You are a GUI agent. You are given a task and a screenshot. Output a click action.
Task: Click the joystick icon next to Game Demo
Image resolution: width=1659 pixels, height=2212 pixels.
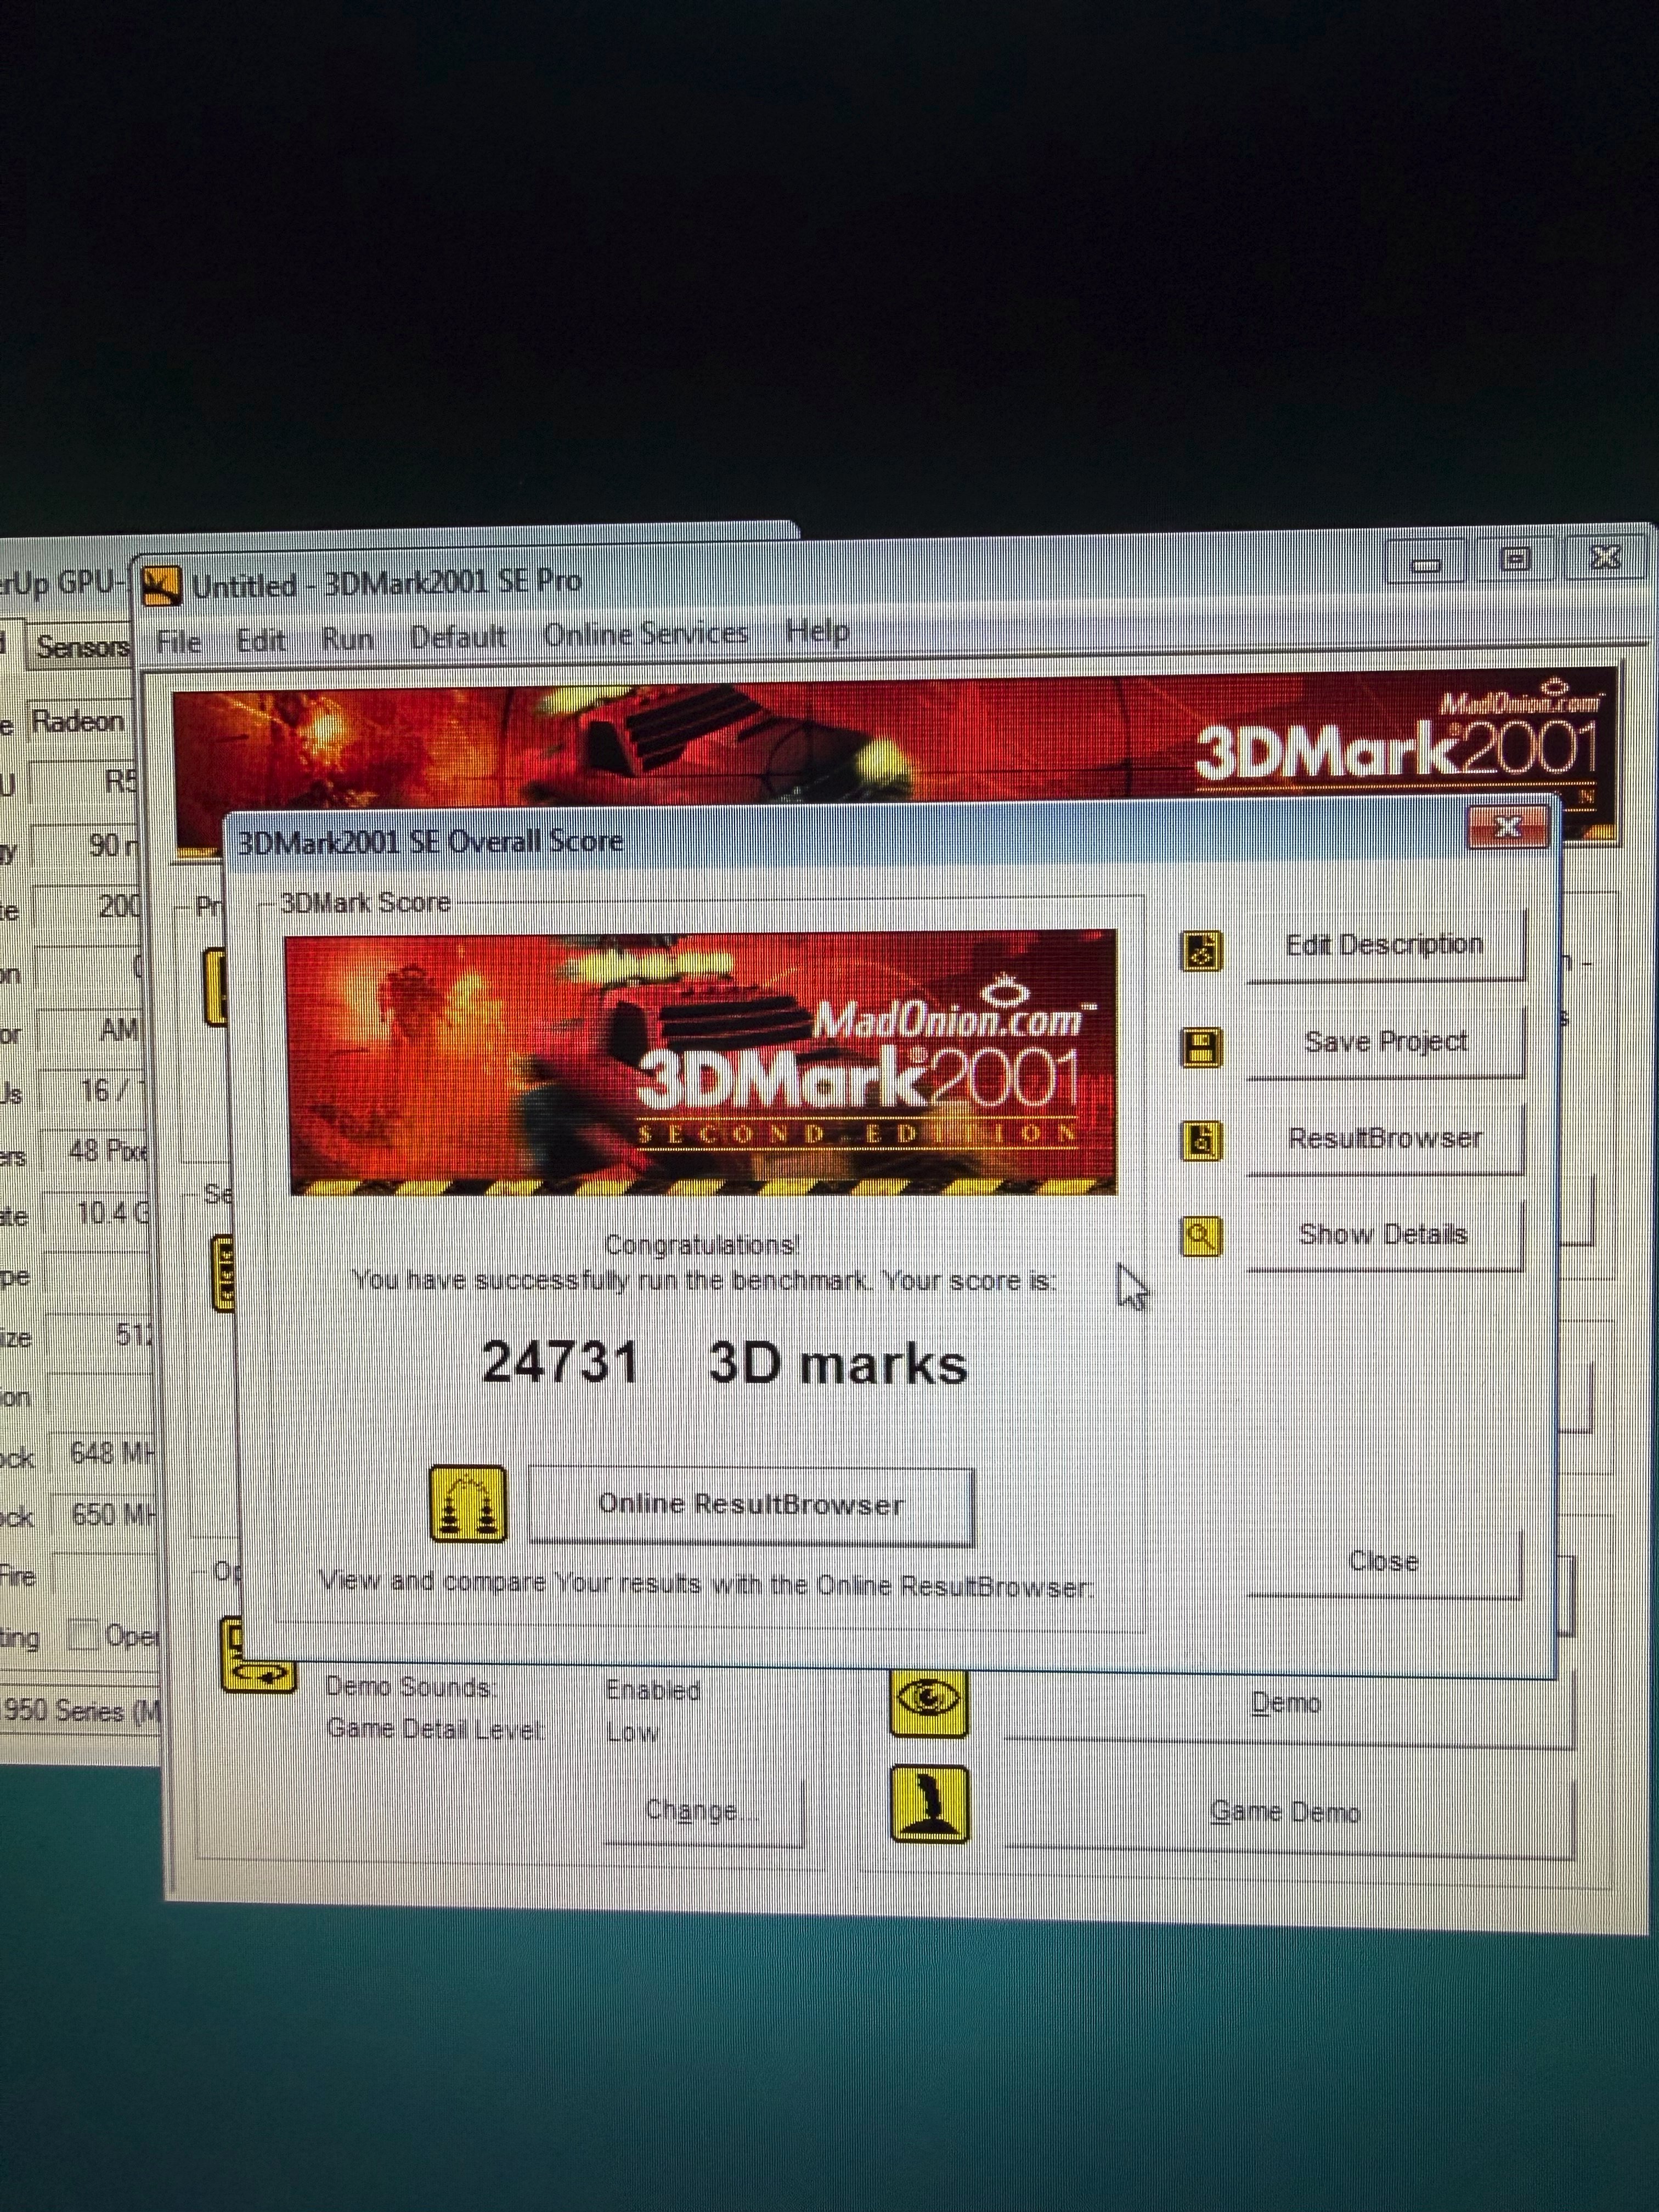(929, 1804)
